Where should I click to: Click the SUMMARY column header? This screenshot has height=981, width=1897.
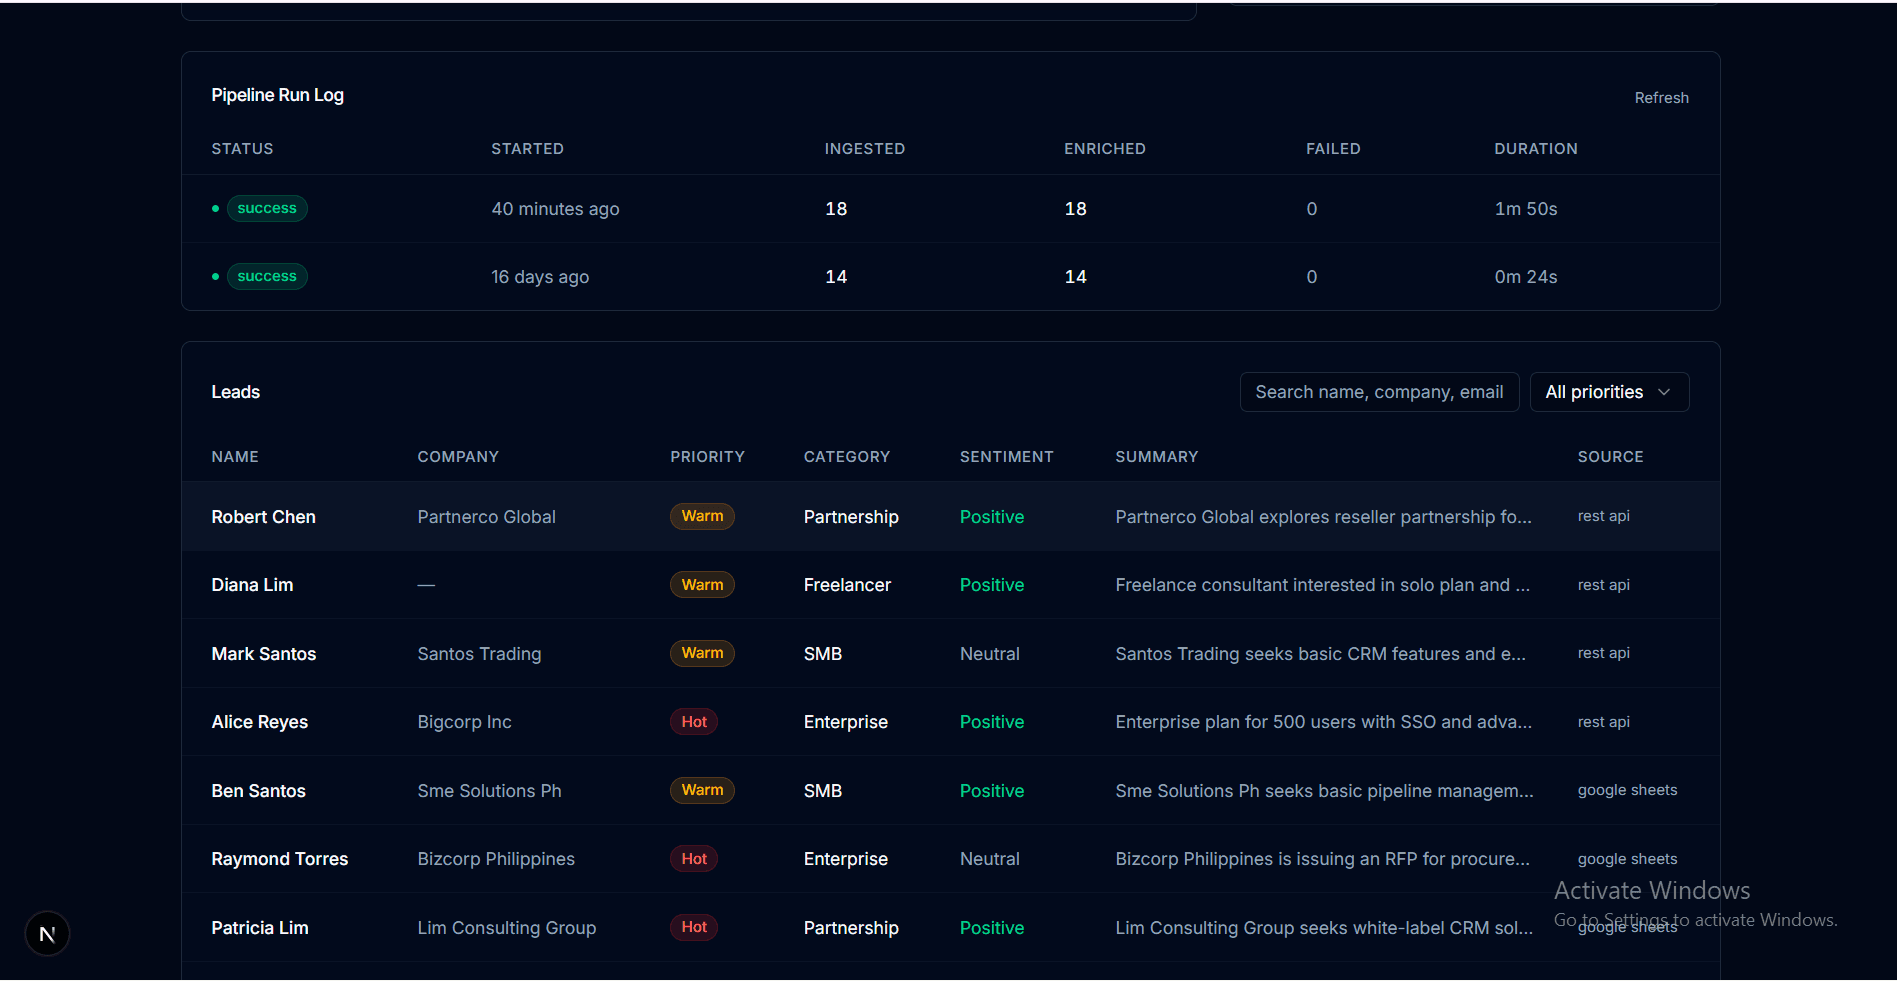coord(1156,457)
